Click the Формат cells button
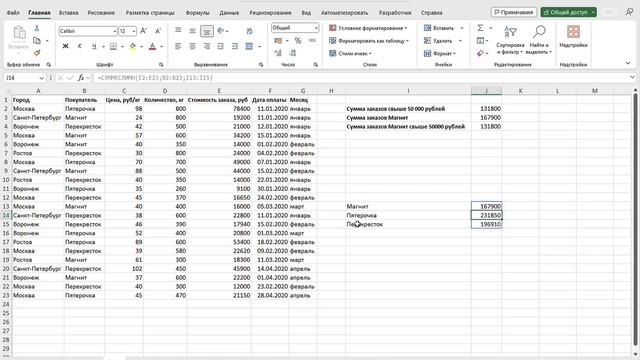The width and height of the screenshot is (640, 360). [x=440, y=53]
